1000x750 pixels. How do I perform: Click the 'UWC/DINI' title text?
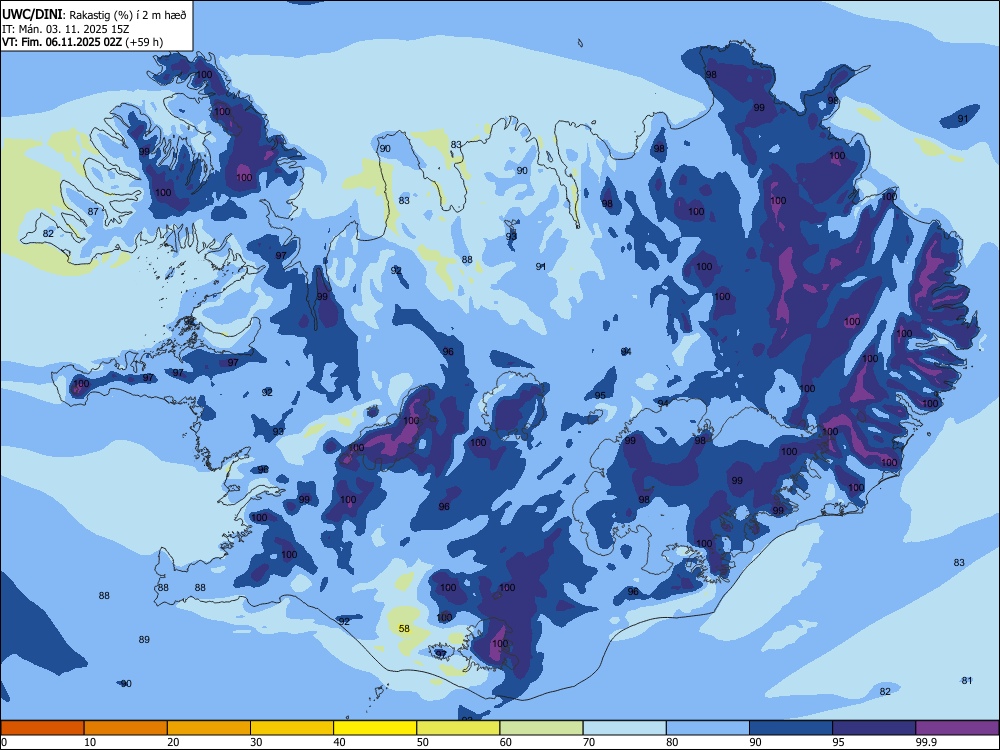click(33, 15)
